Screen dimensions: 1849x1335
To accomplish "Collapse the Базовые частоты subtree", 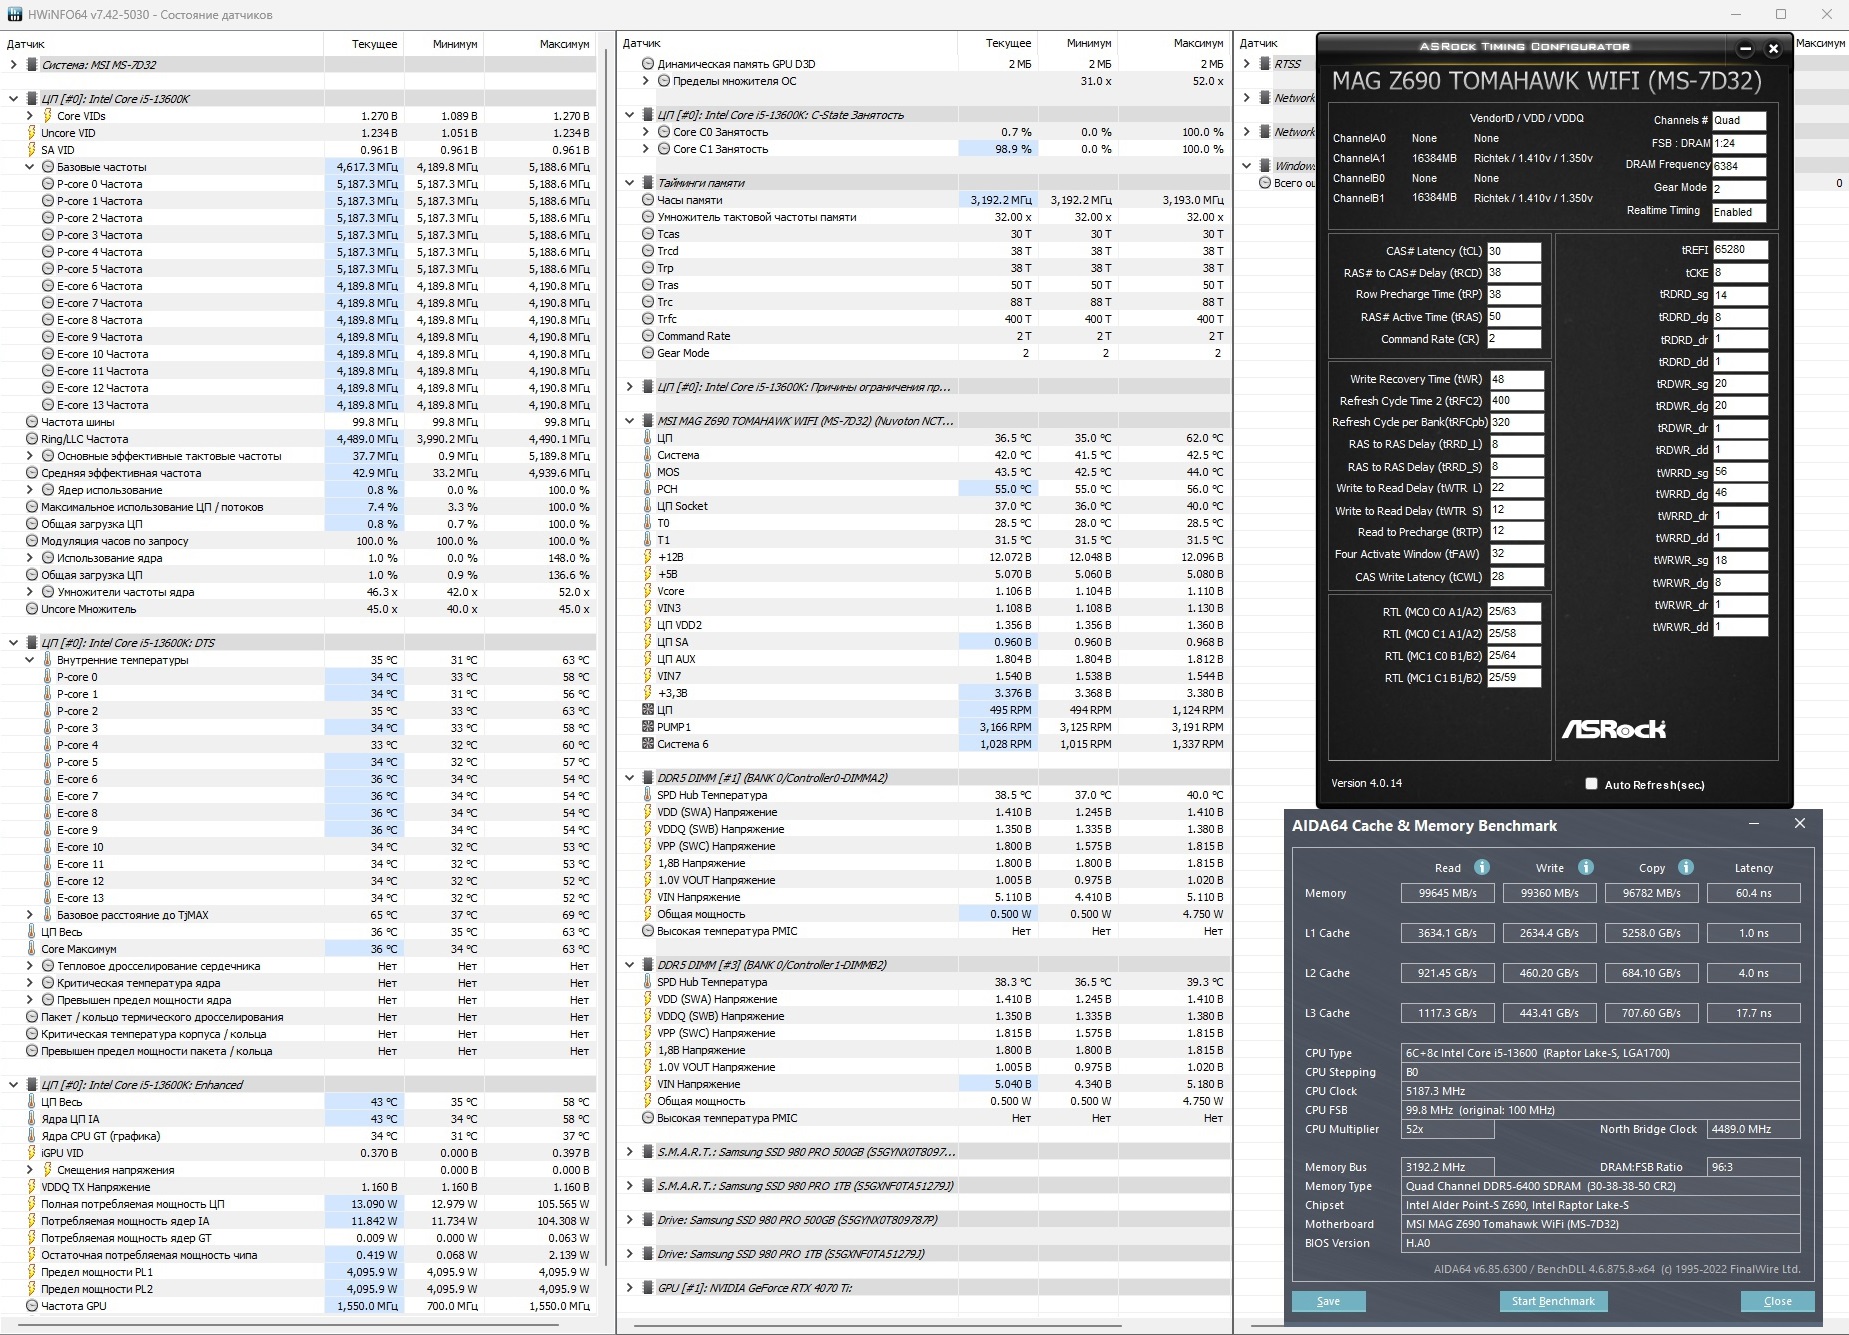I will point(29,167).
